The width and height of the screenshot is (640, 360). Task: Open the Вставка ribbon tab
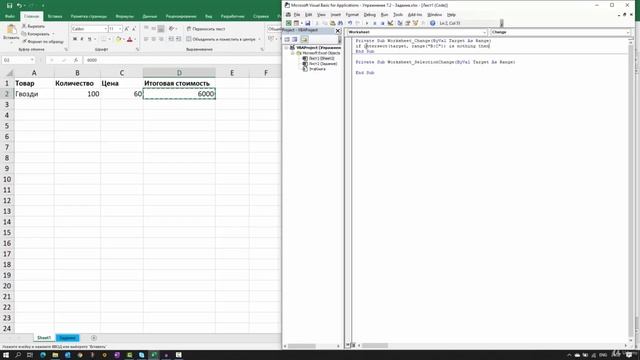55,16
